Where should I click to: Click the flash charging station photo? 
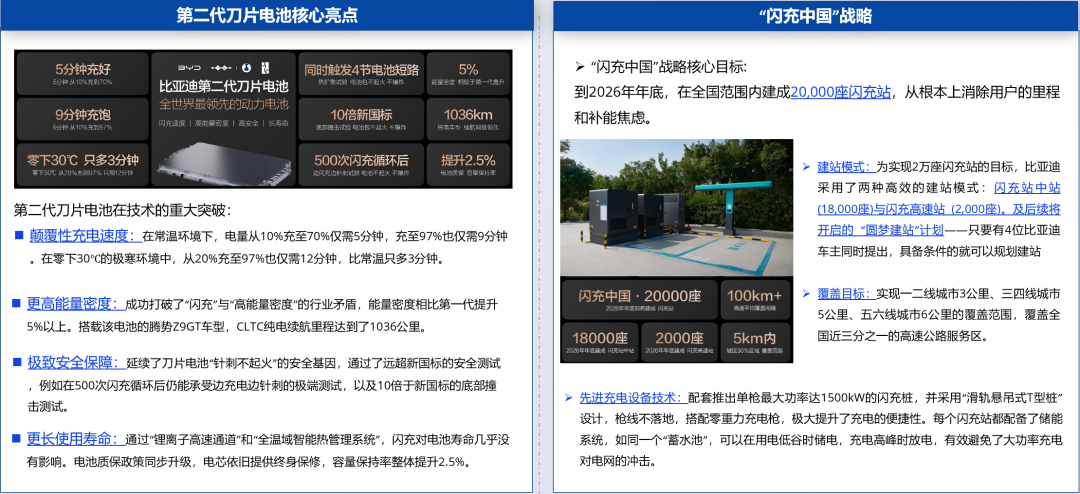click(x=676, y=207)
